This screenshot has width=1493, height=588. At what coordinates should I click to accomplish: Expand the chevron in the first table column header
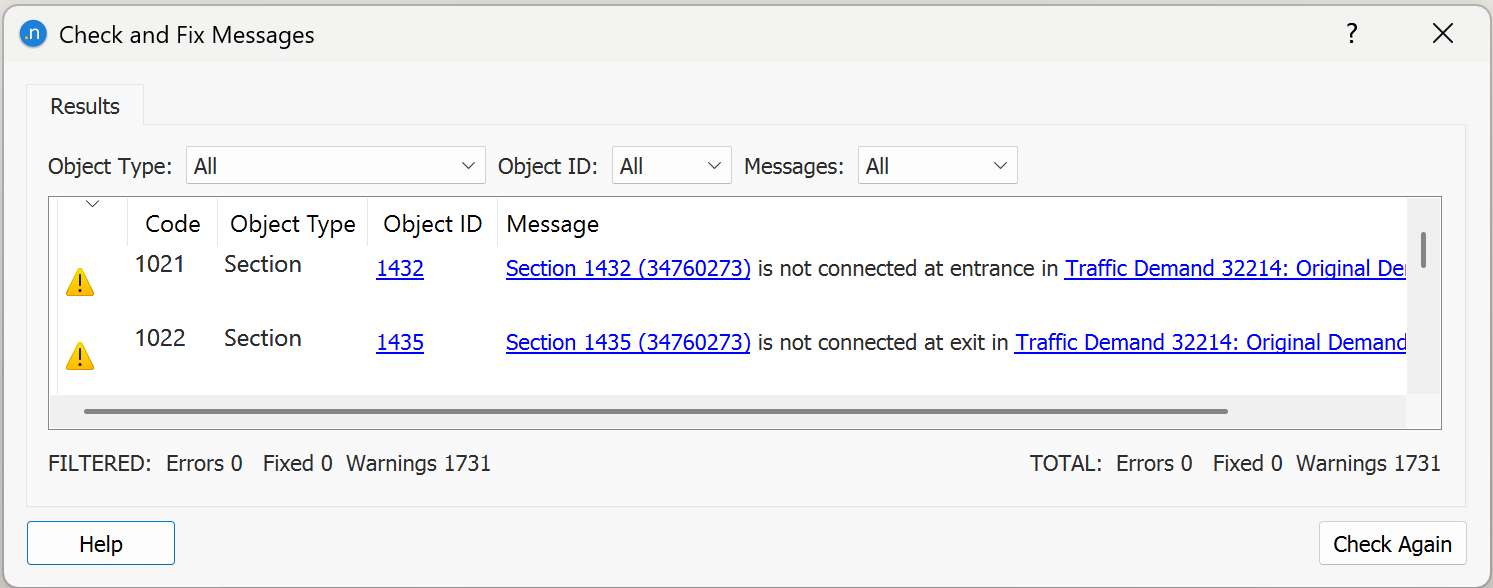92,204
